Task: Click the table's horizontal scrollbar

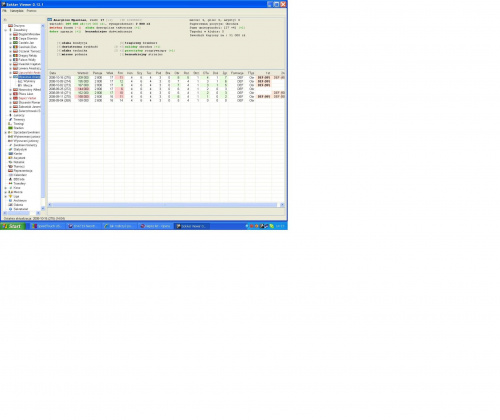Action: click(x=164, y=205)
